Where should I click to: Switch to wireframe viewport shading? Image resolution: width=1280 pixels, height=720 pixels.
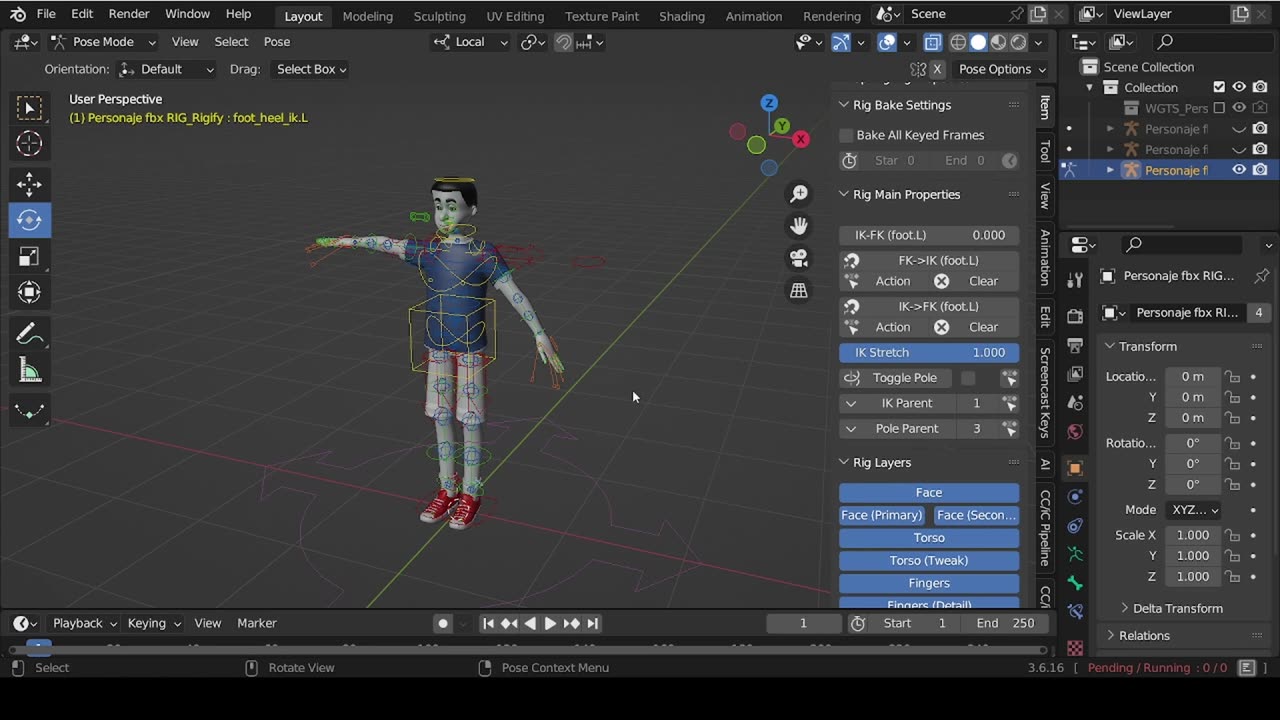tap(958, 42)
